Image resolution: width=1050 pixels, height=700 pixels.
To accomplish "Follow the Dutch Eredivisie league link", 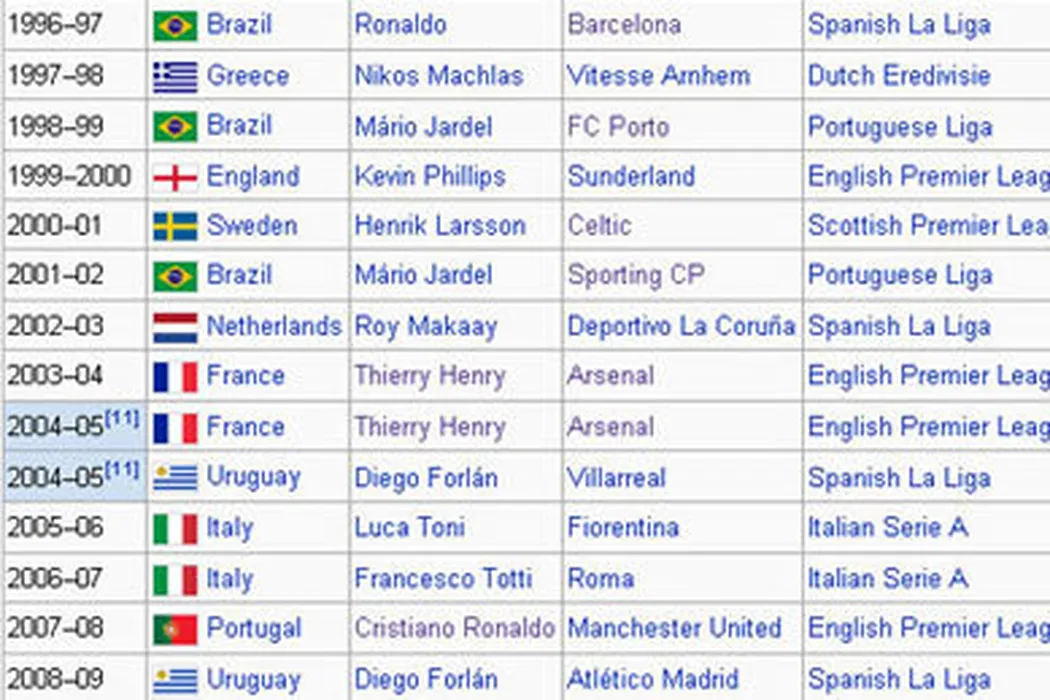I will 899,76.
